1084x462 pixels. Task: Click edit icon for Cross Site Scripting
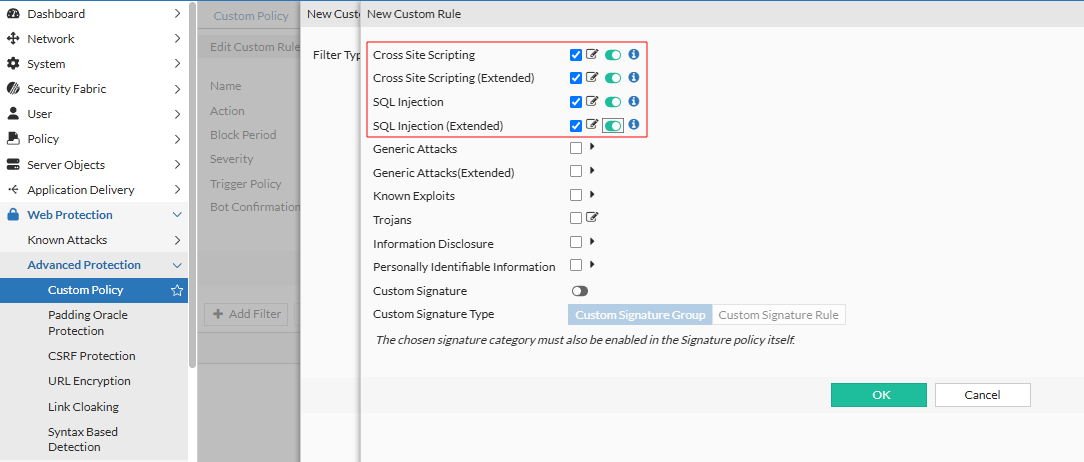592,55
